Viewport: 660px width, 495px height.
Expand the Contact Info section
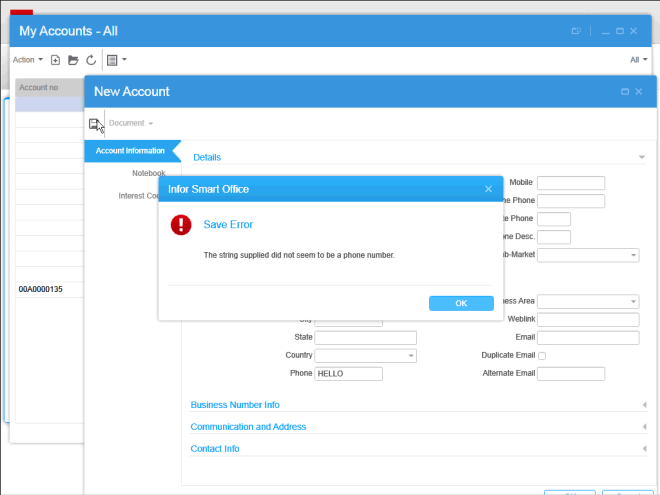215,449
